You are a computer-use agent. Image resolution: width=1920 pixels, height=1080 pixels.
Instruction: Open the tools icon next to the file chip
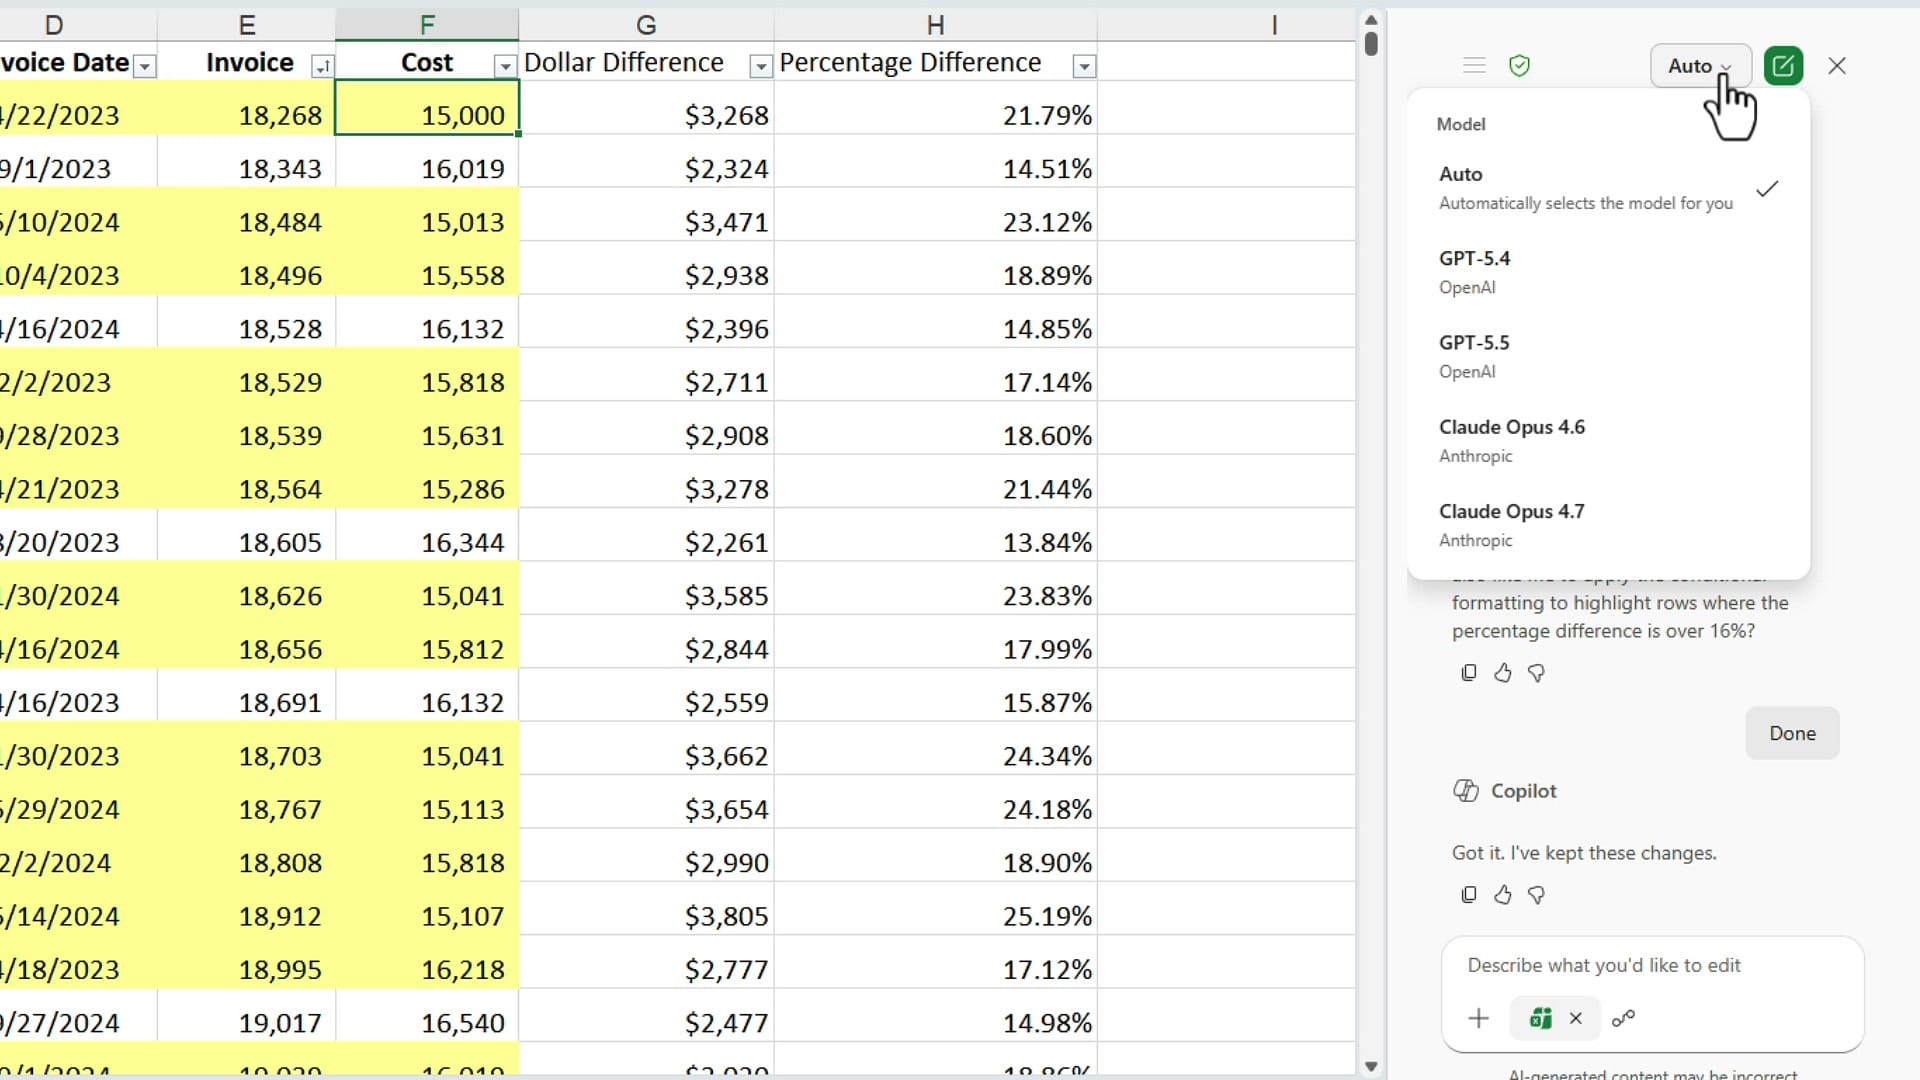coord(1624,1018)
